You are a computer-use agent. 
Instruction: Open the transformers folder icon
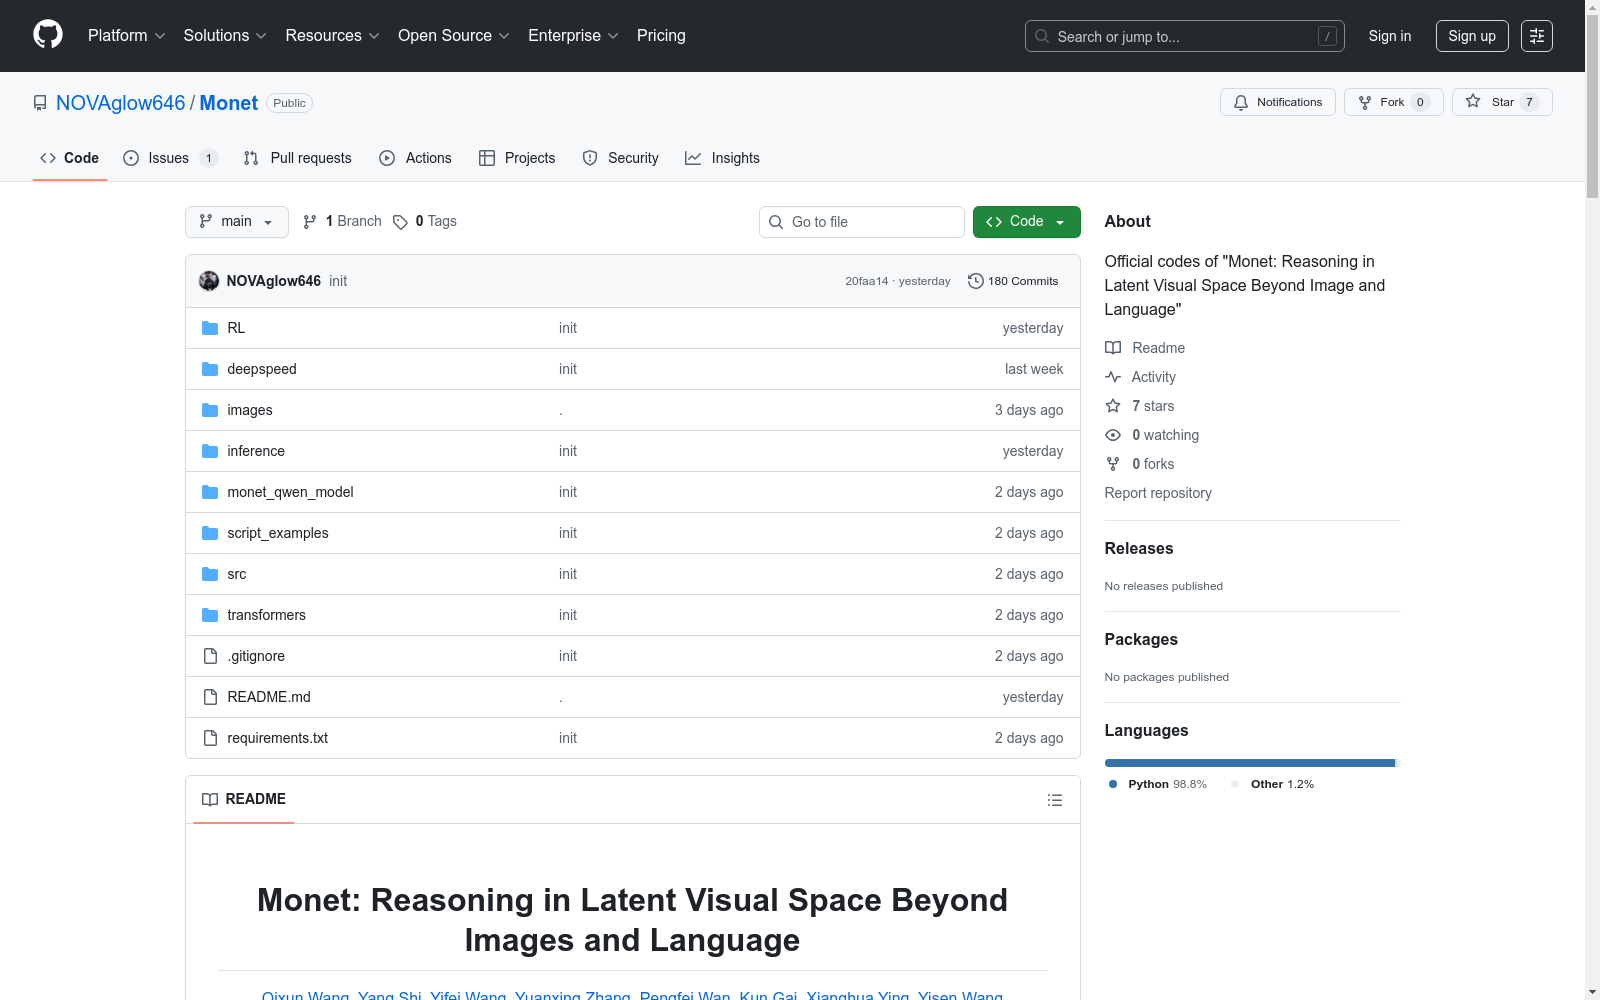coord(210,615)
